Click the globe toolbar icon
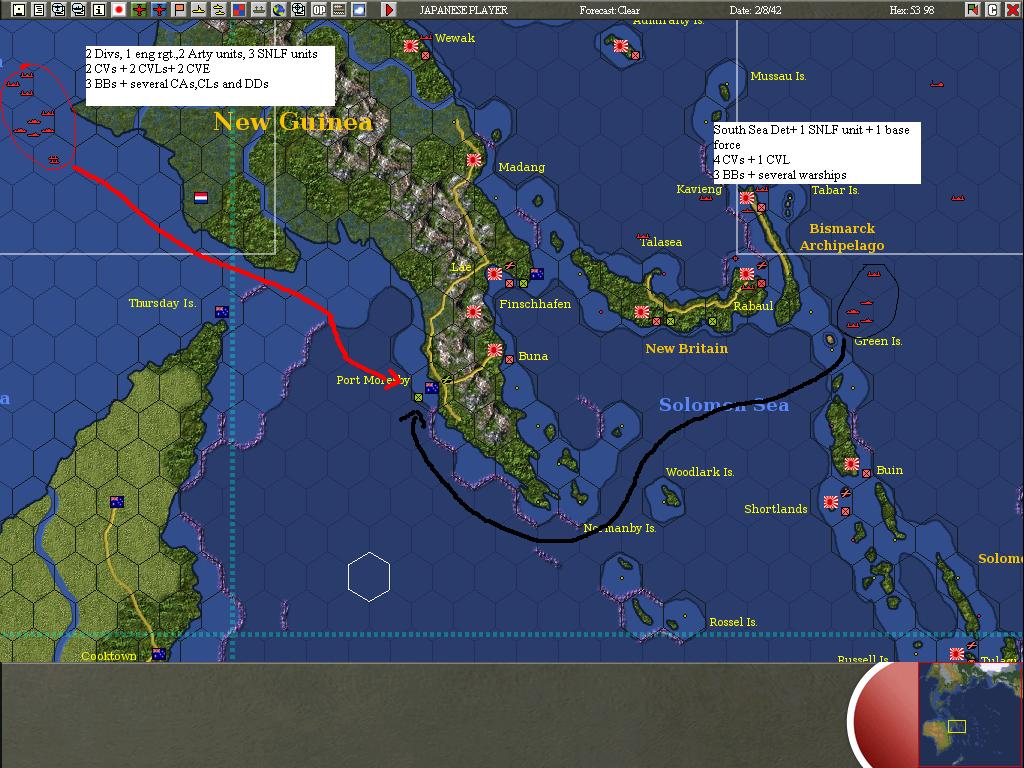 pyautogui.click(x=279, y=10)
